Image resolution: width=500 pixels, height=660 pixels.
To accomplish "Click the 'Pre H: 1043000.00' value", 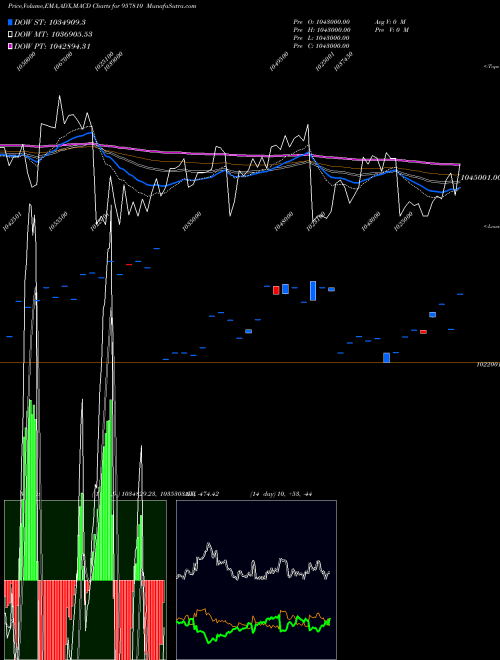I will pyautogui.click(x=322, y=30).
